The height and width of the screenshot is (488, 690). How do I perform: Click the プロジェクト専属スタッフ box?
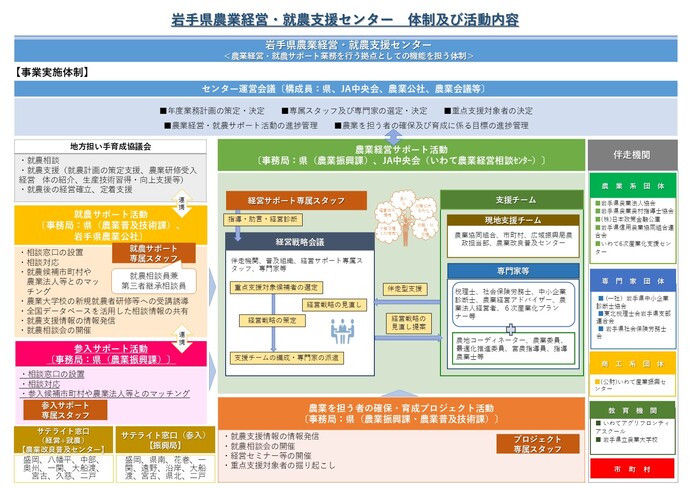coord(538,444)
